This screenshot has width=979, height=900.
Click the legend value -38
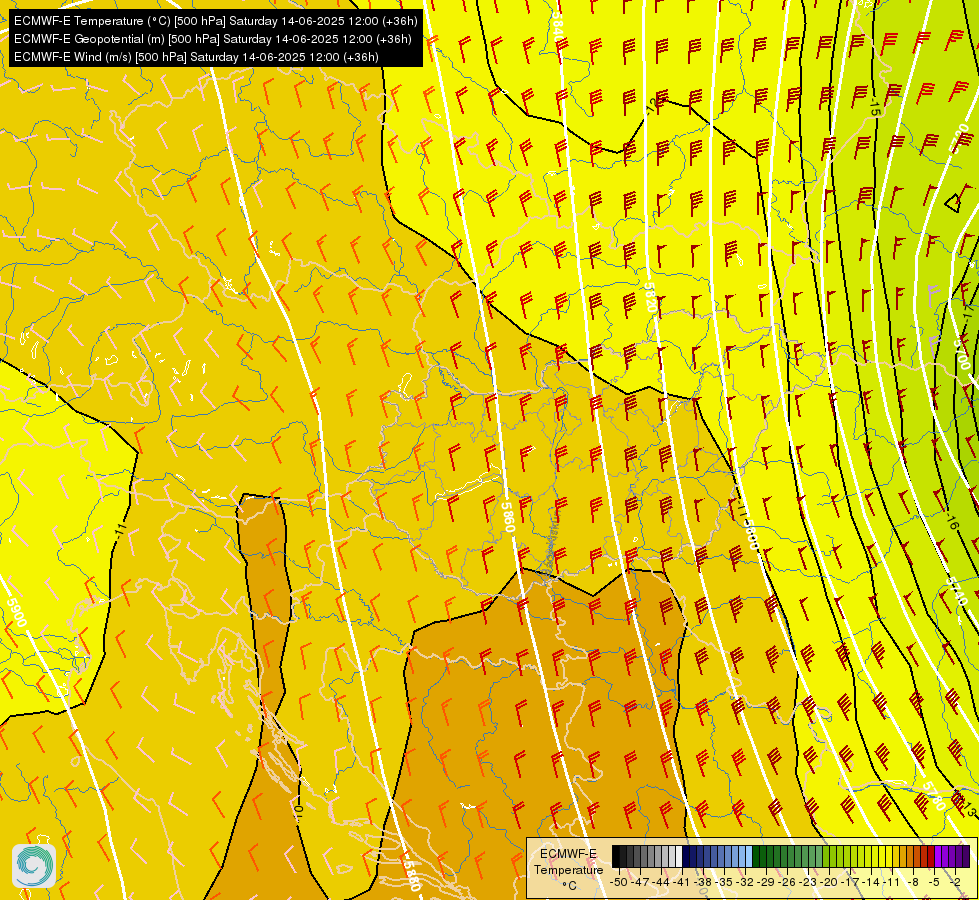[702, 882]
